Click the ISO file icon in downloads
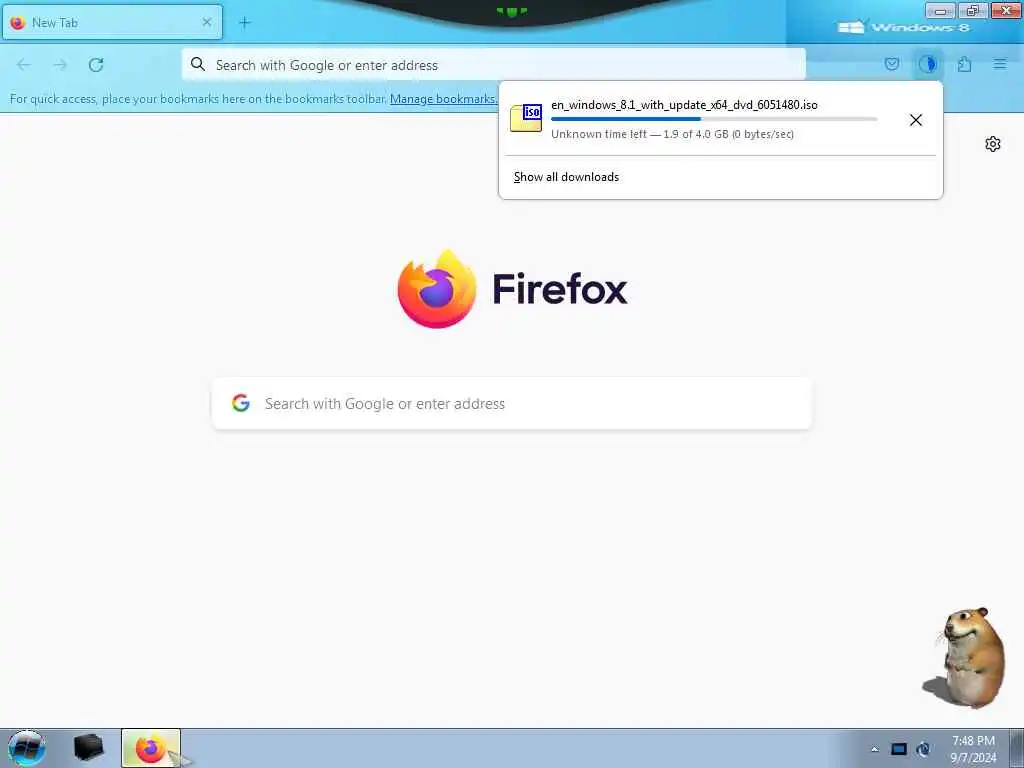Image resolution: width=1024 pixels, height=768 pixels. 526,118
